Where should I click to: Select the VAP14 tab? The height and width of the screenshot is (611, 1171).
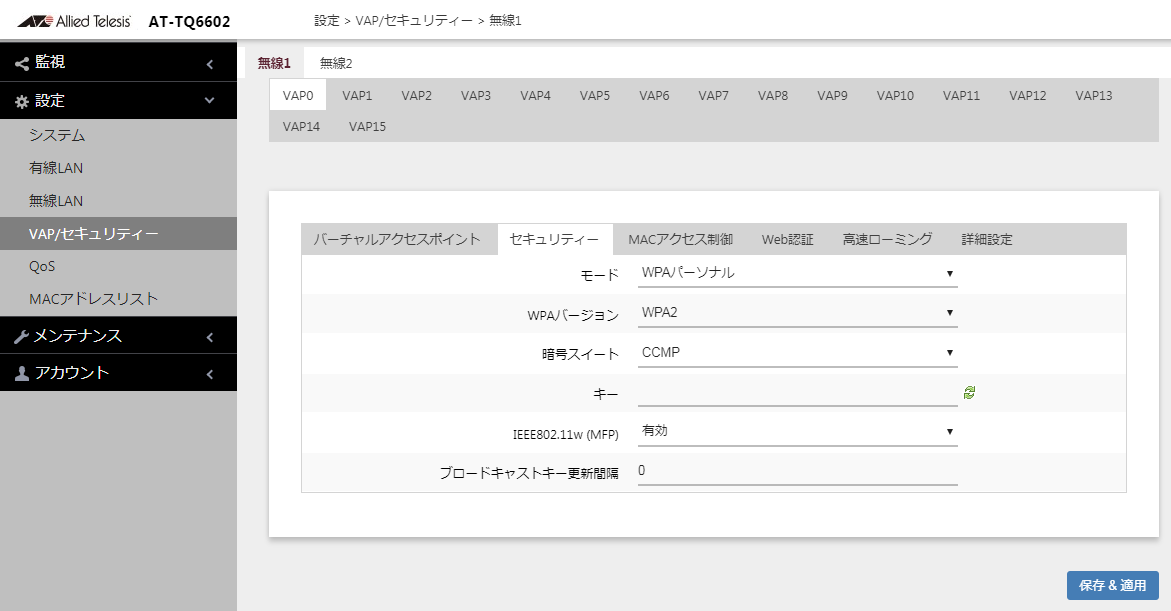[301, 127]
